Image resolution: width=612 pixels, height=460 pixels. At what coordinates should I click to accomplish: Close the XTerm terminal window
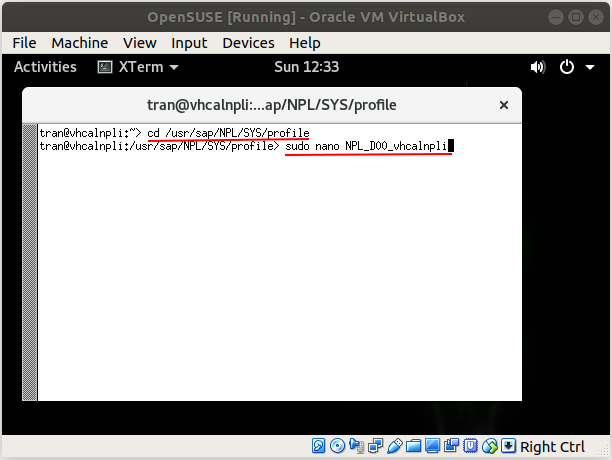[x=503, y=105]
